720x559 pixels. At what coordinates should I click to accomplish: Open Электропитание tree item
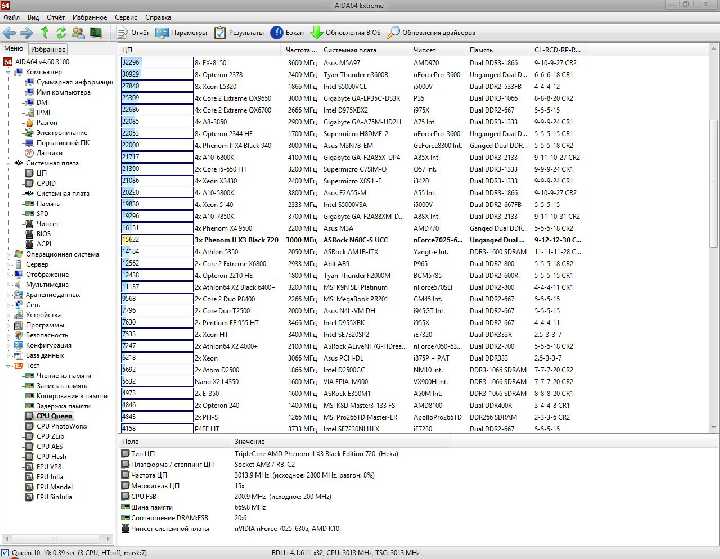point(56,133)
